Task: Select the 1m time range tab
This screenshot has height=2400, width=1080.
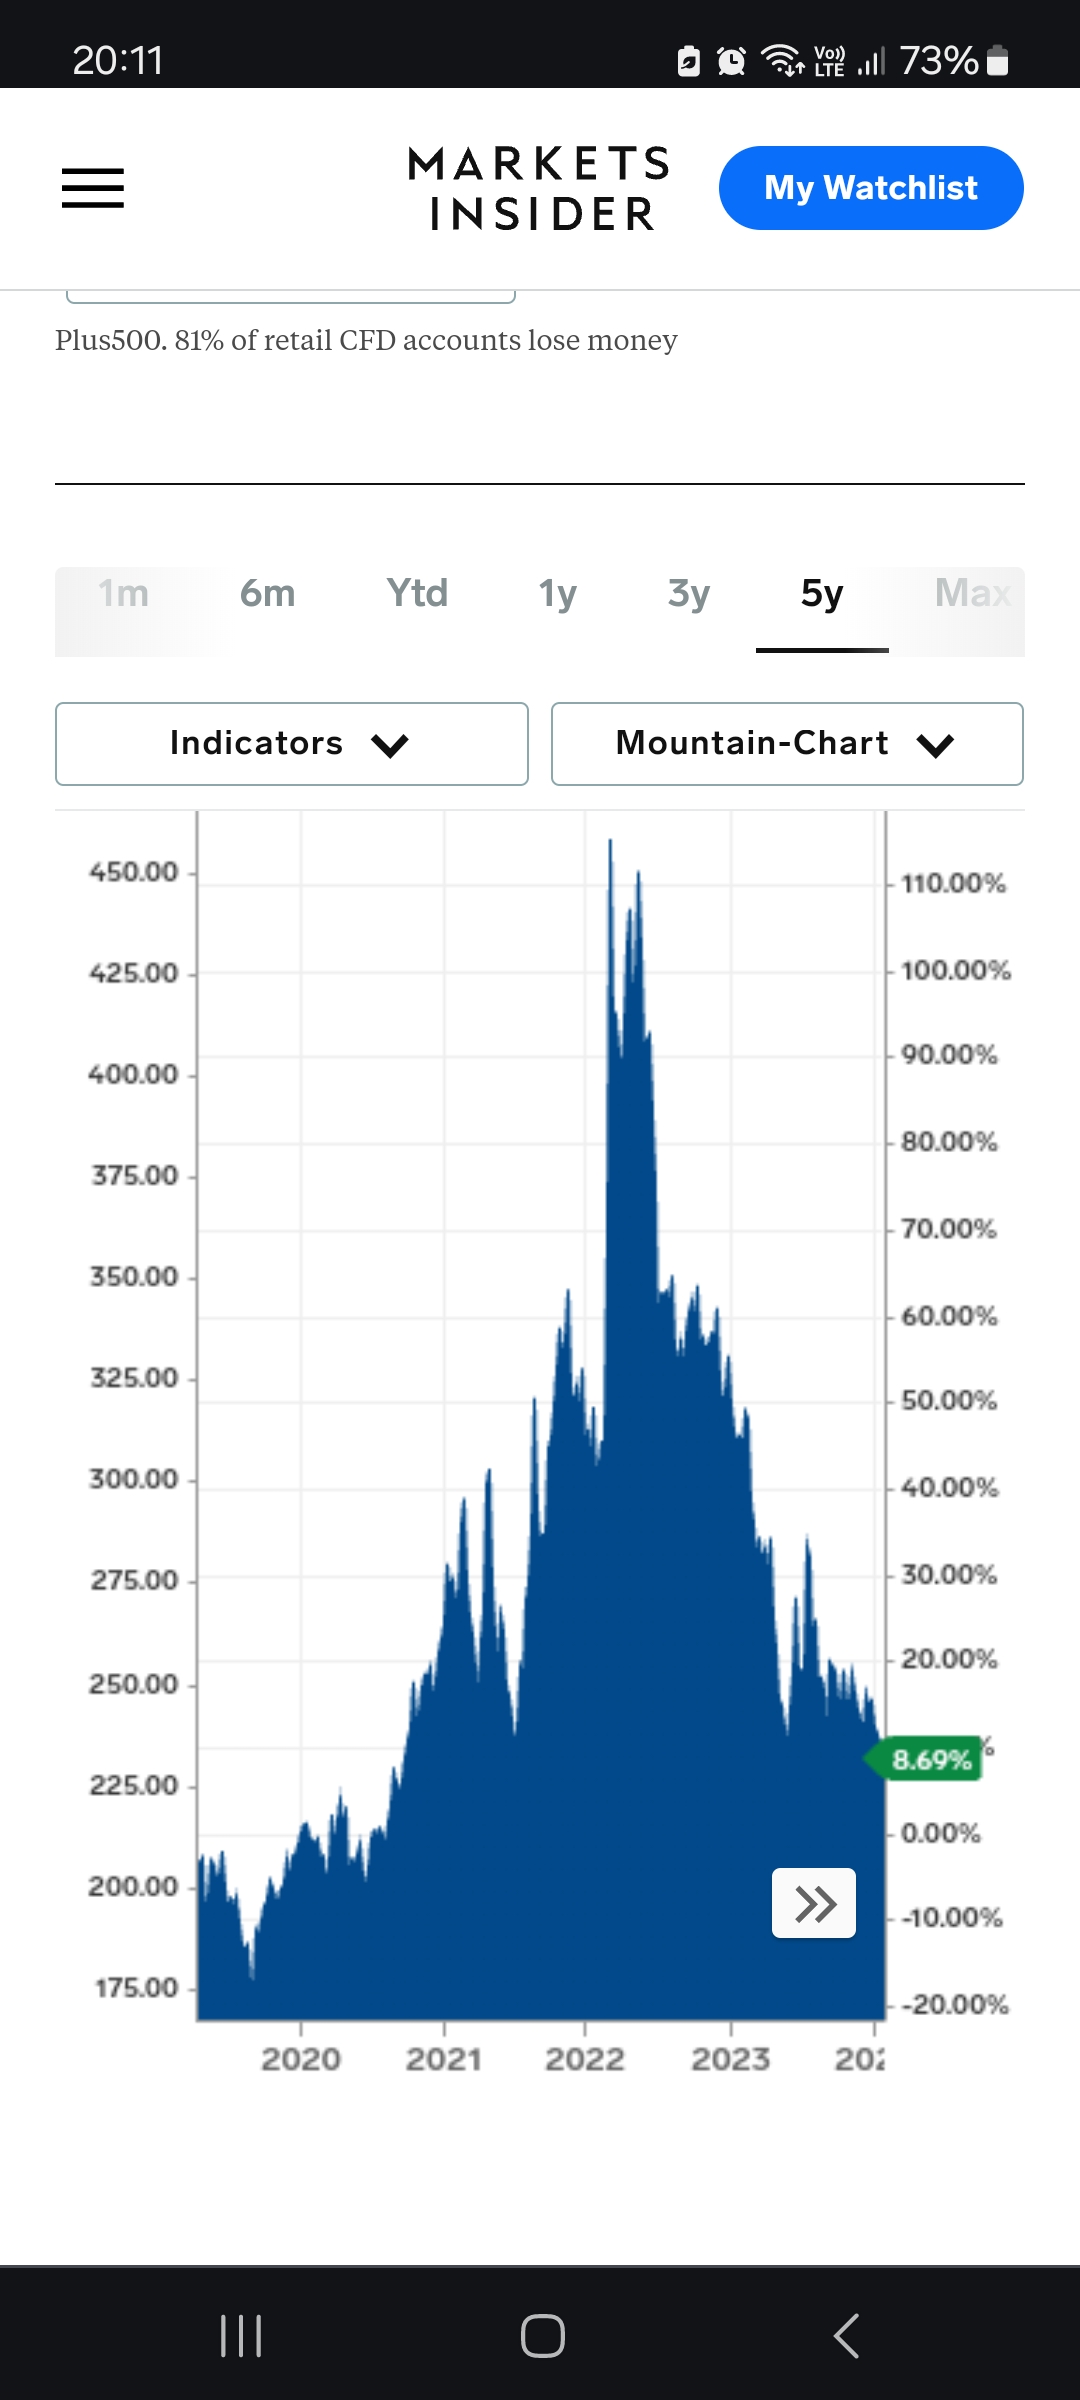Action: 124,593
